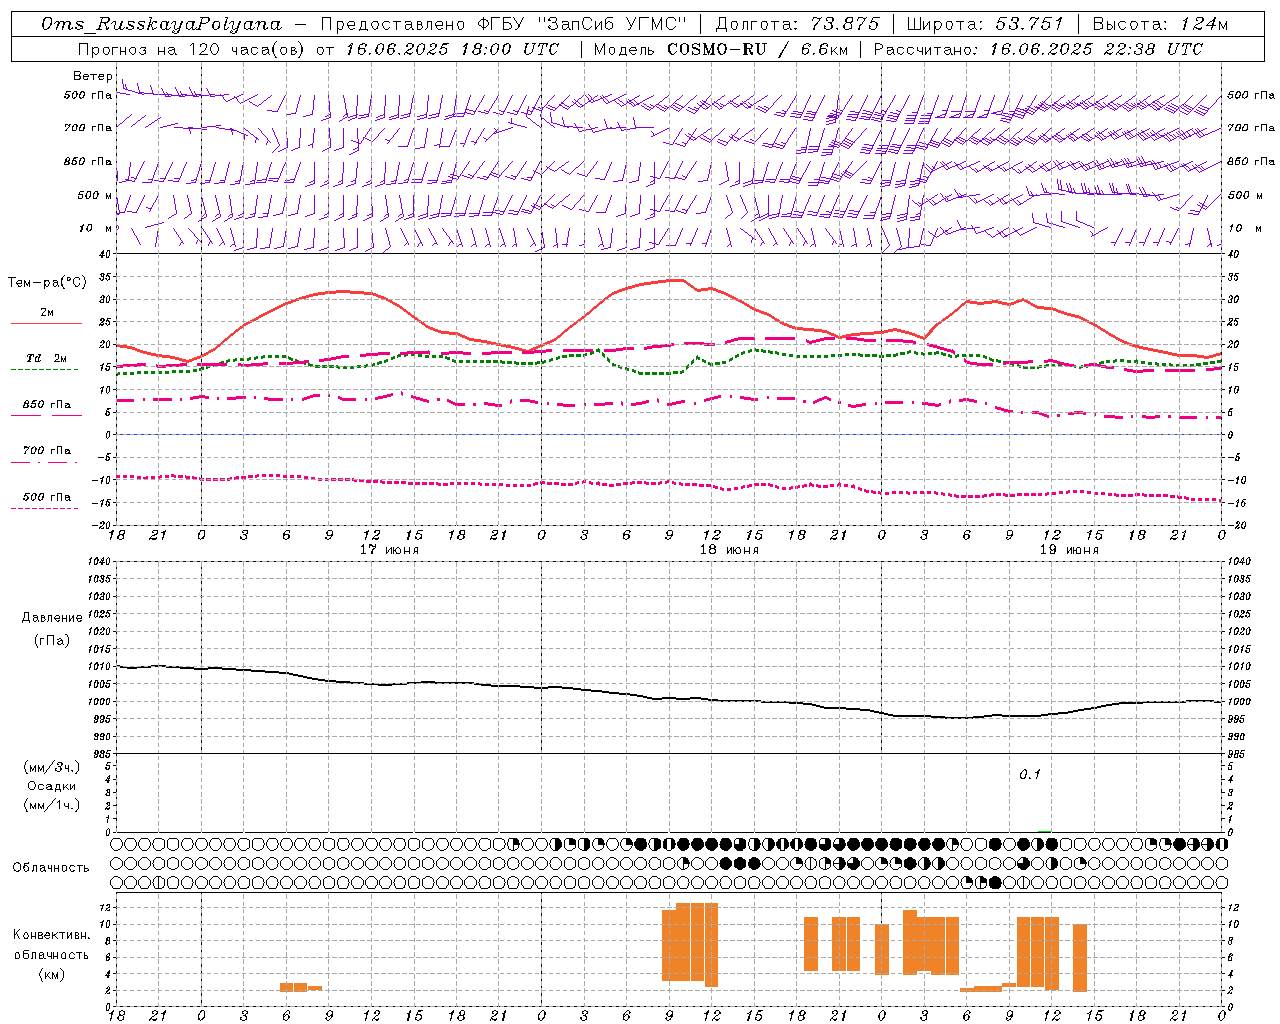Click the '500 м' wind level label on left
The image size is (1280, 1024).
click(x=95, y=195)
